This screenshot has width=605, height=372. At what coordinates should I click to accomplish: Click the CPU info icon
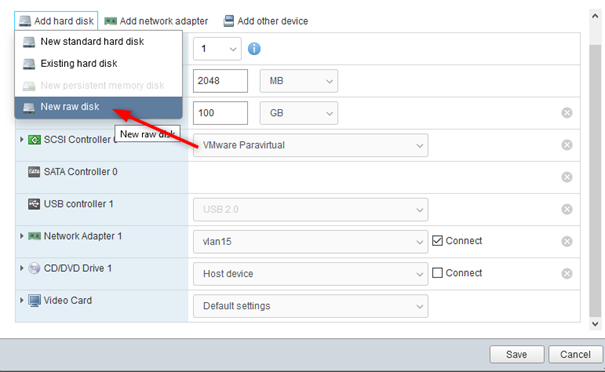click(254, 49)
